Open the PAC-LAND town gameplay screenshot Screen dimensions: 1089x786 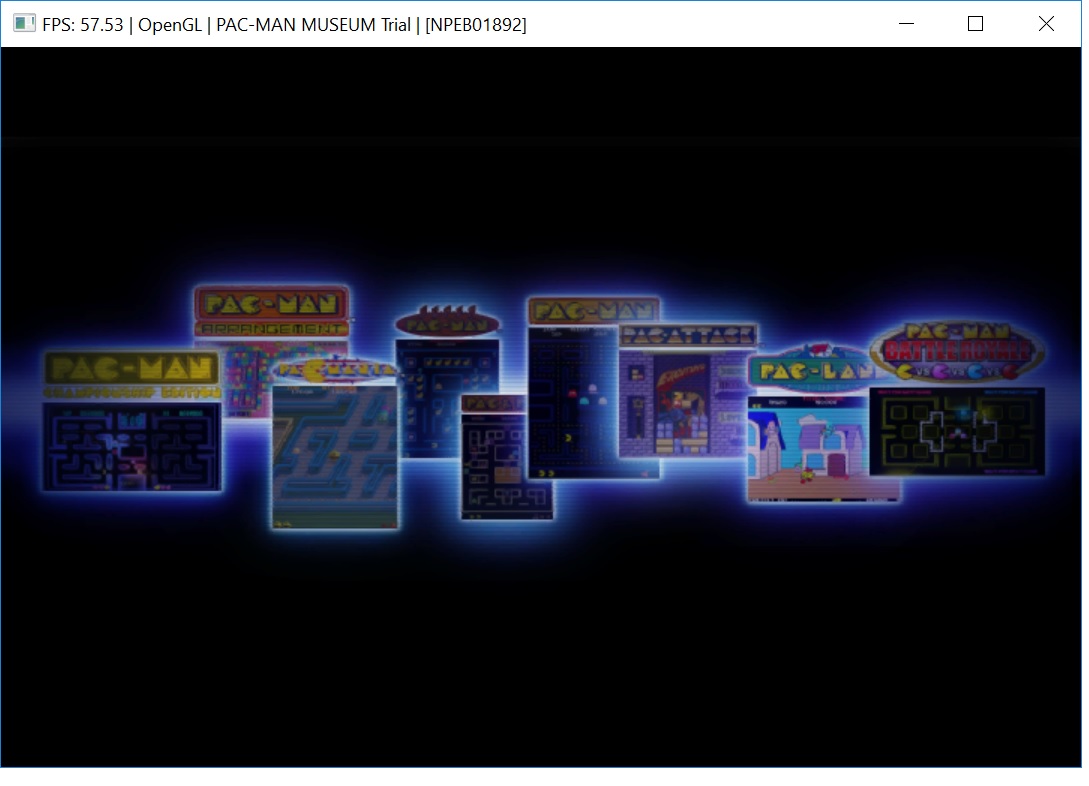822,448
